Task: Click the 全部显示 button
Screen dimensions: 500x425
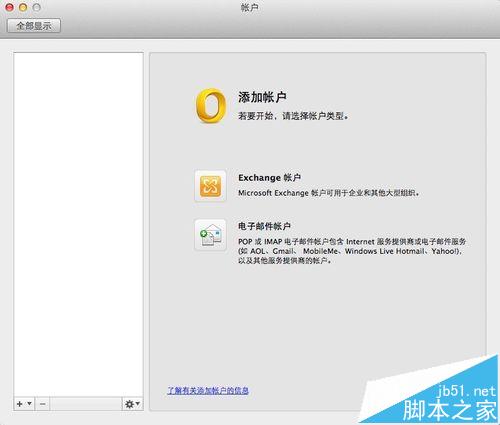Action: pyautogui.click(x=34, y=26)
